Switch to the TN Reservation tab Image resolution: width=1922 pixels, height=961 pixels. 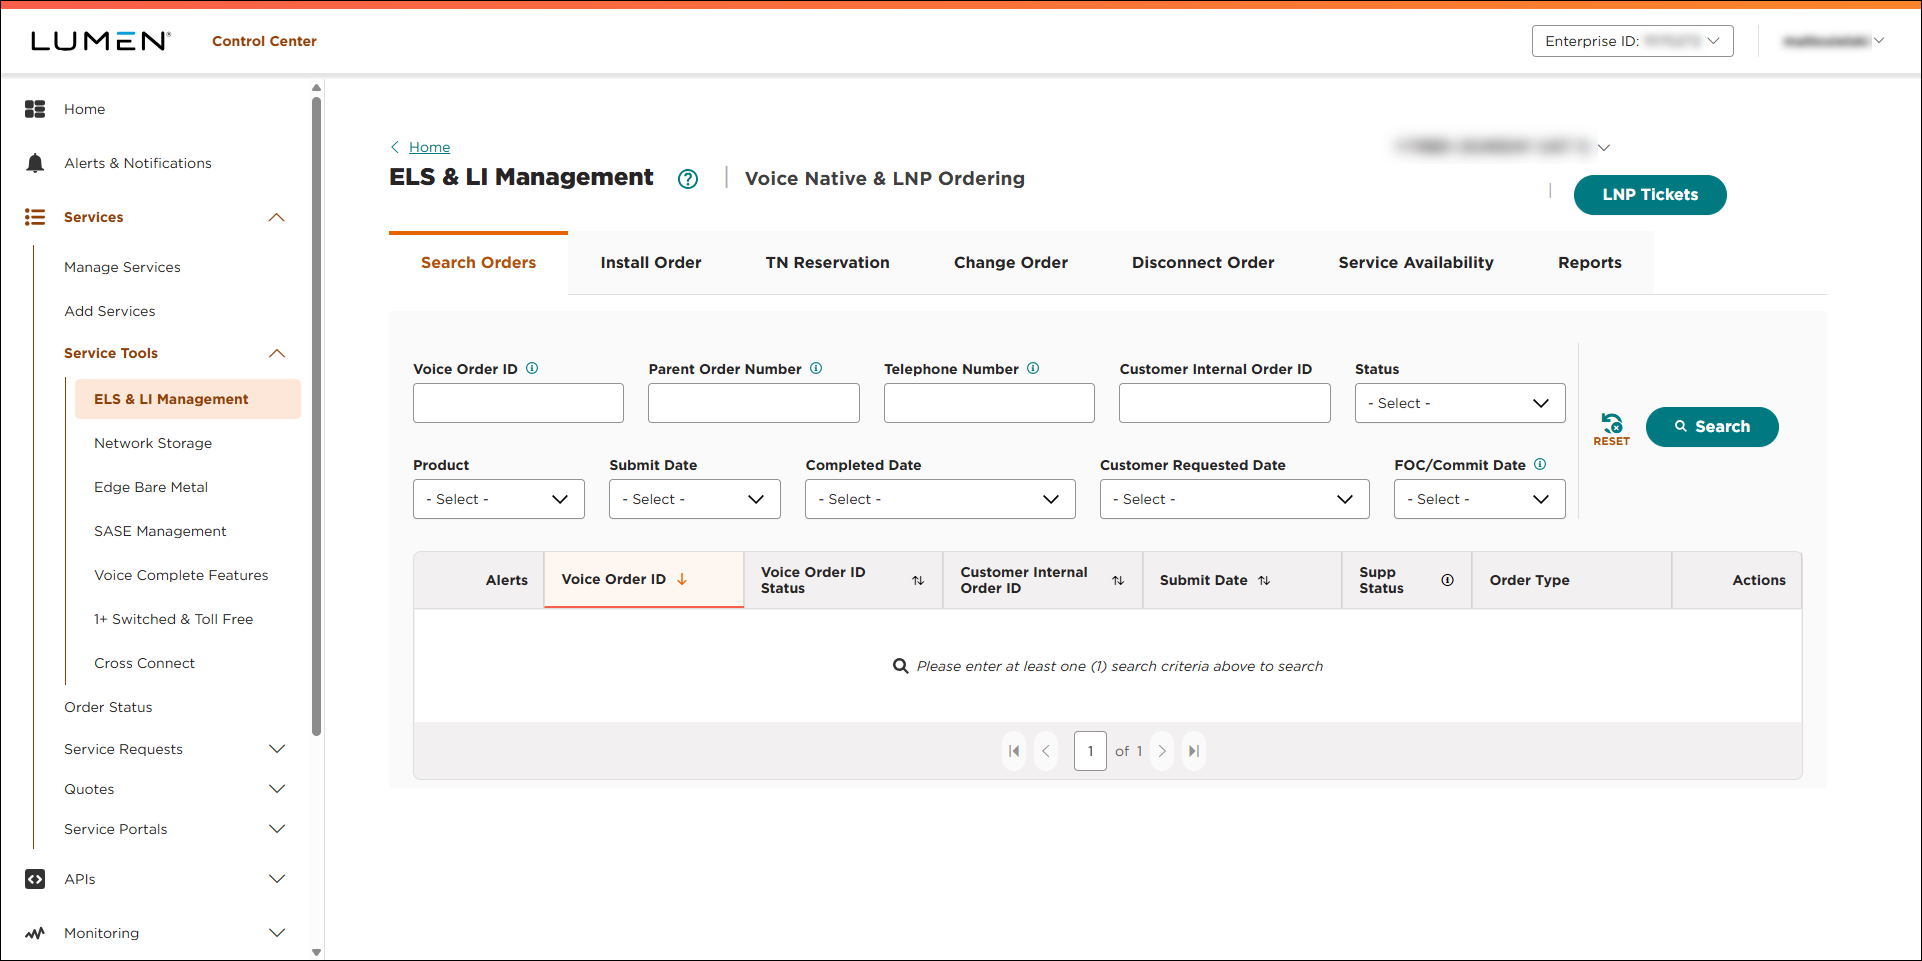pos(827,263)
